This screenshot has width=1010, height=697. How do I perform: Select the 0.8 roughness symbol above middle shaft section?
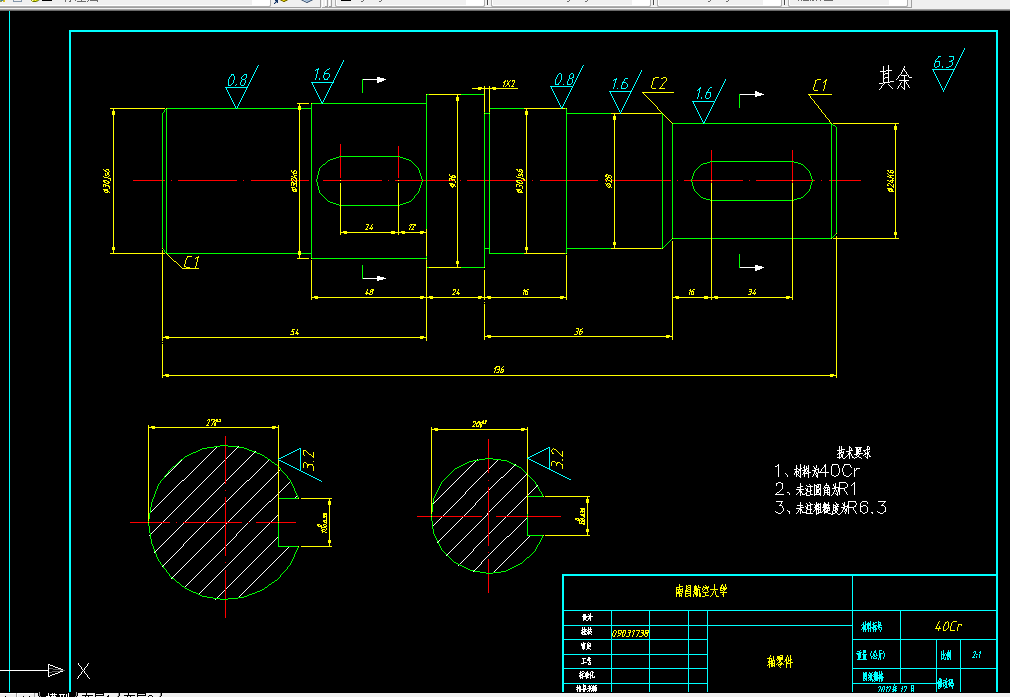point(563,79)
